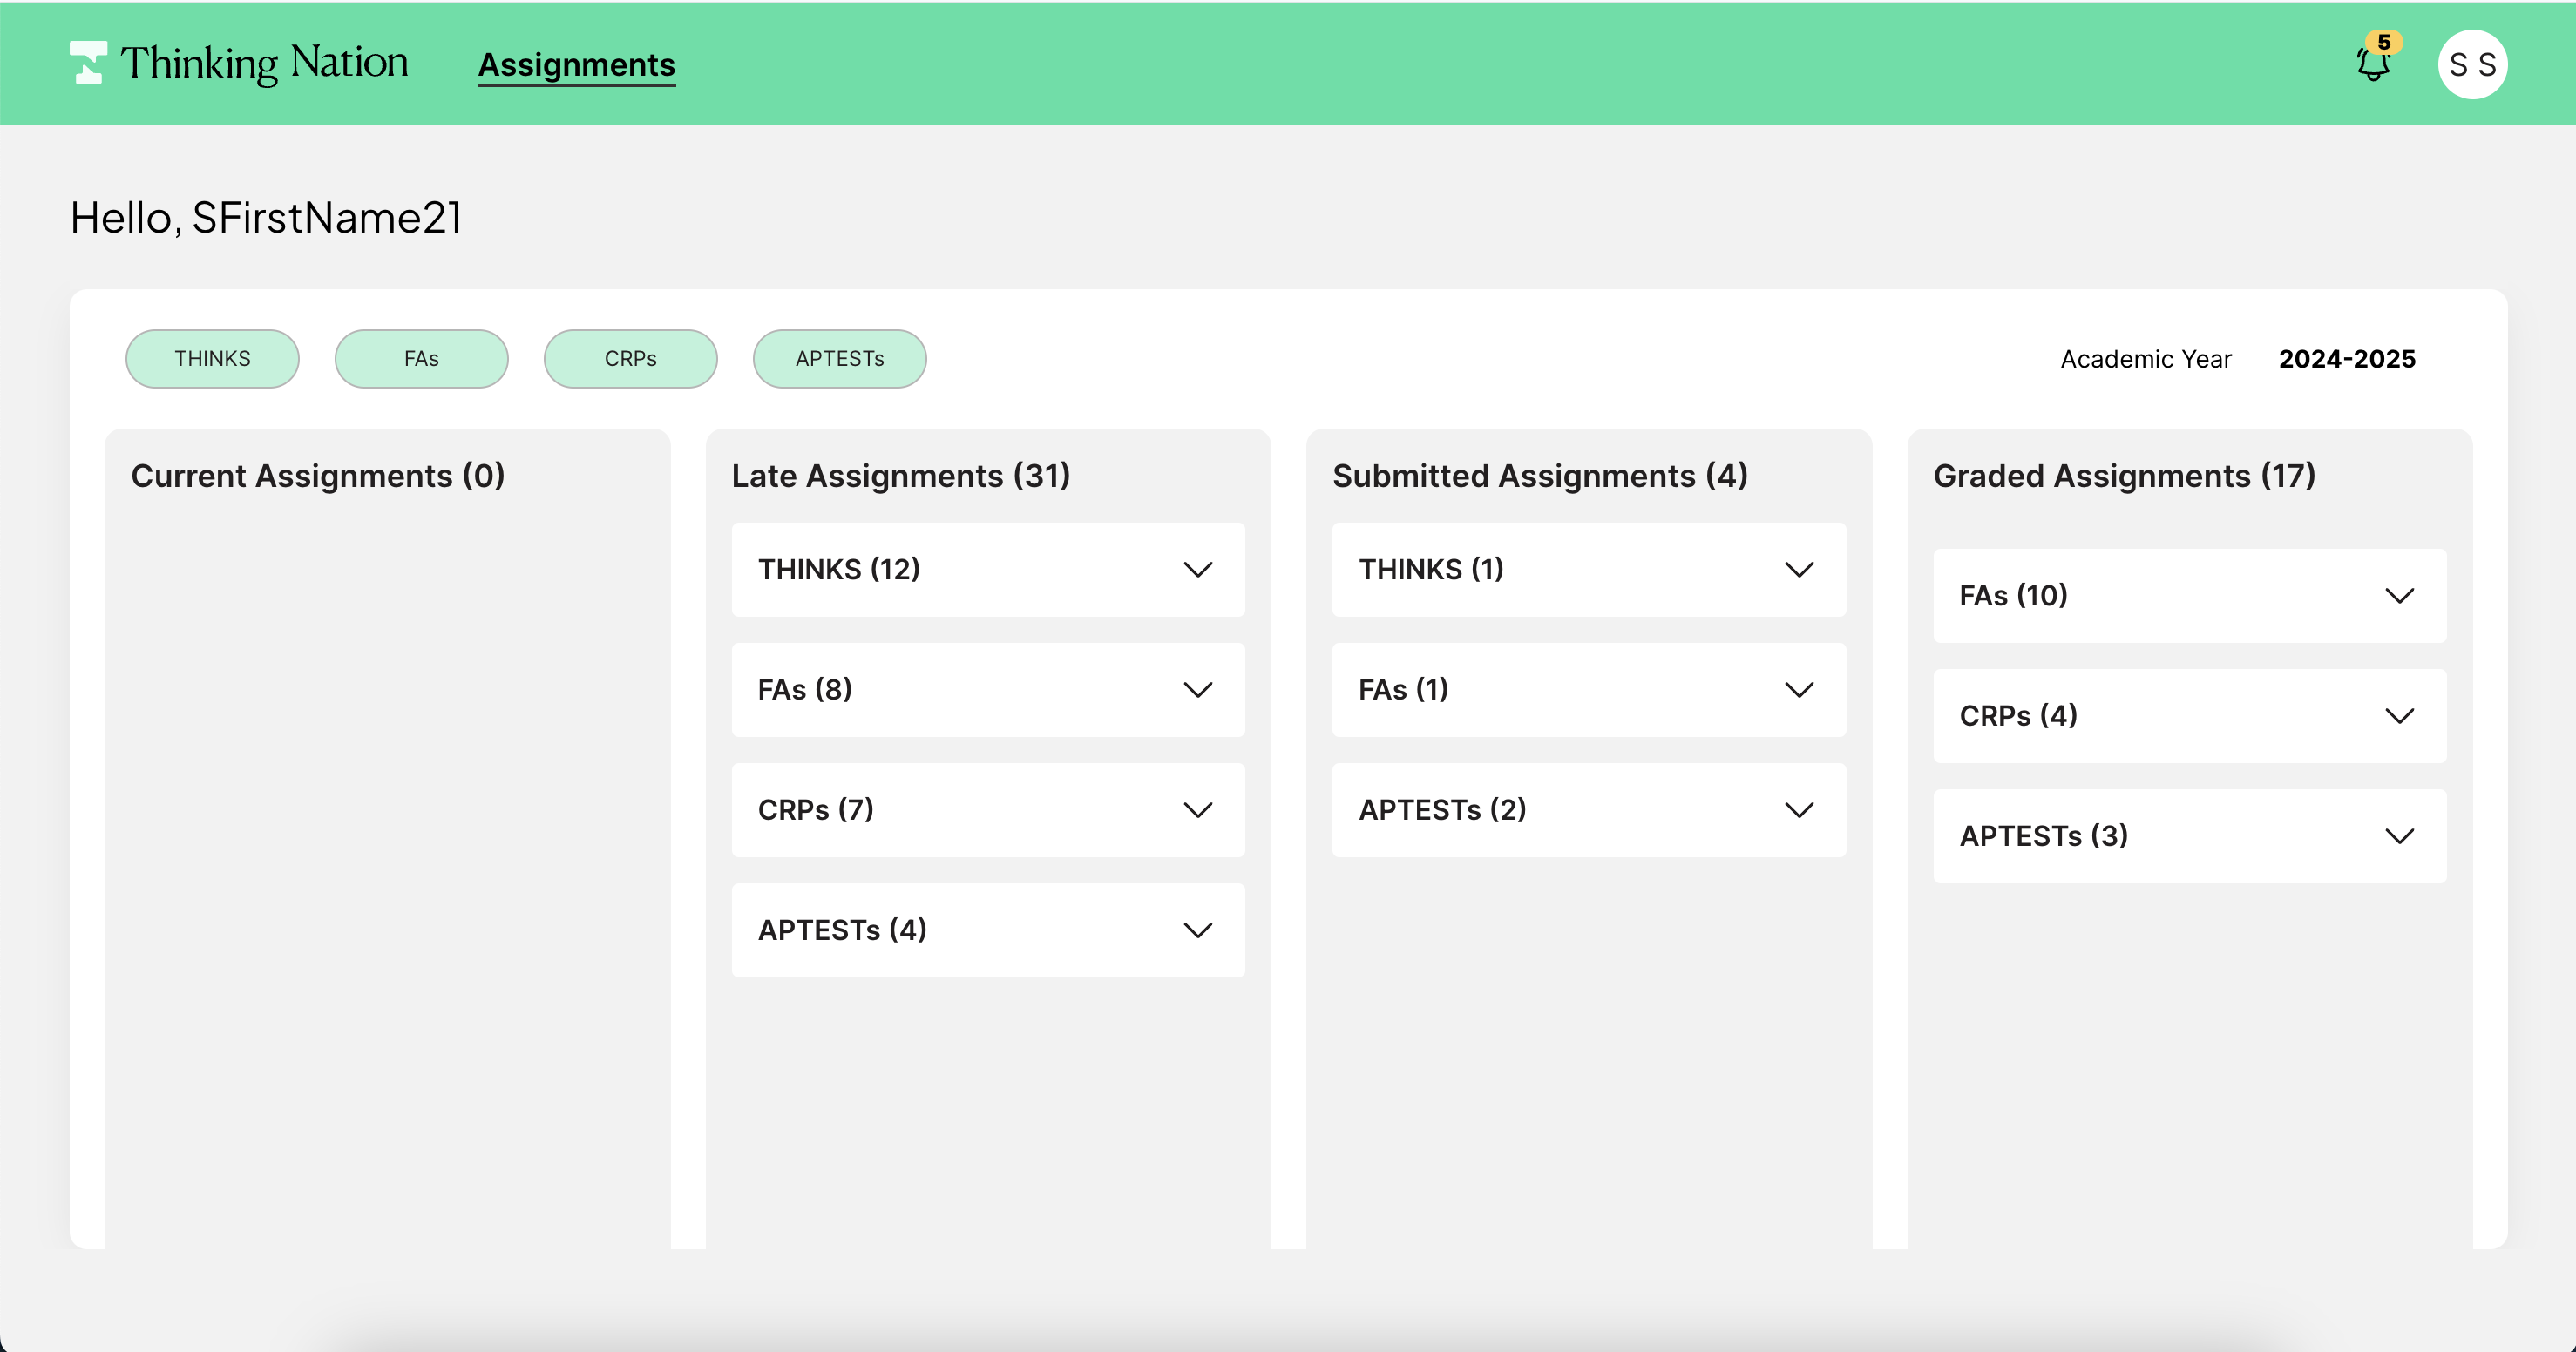Expand Graded FAs (10) chevron
Image resolution: width=2576 pixels, height=1352 pixels.
click(x=2399, y=596)
